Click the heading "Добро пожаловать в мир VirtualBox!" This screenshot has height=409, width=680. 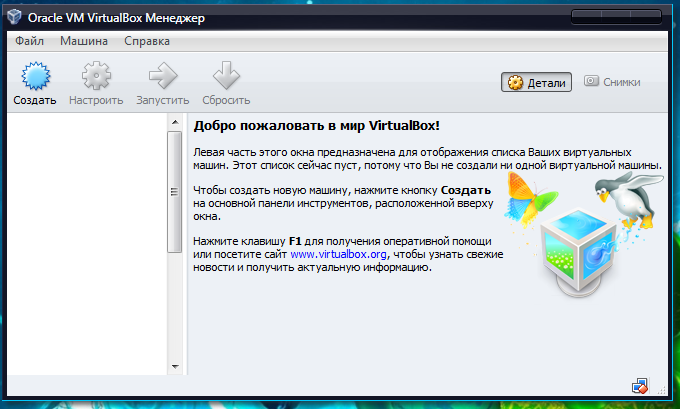(x=317, y=125)
